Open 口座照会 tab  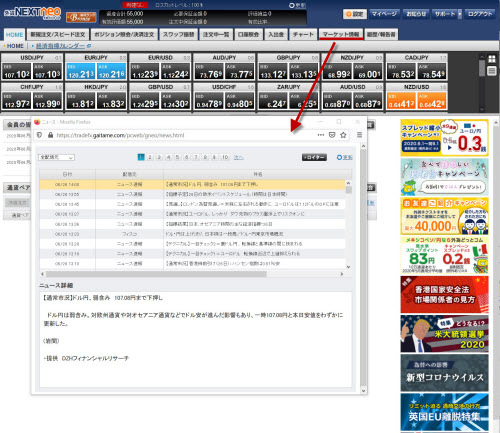coord(248,34)
